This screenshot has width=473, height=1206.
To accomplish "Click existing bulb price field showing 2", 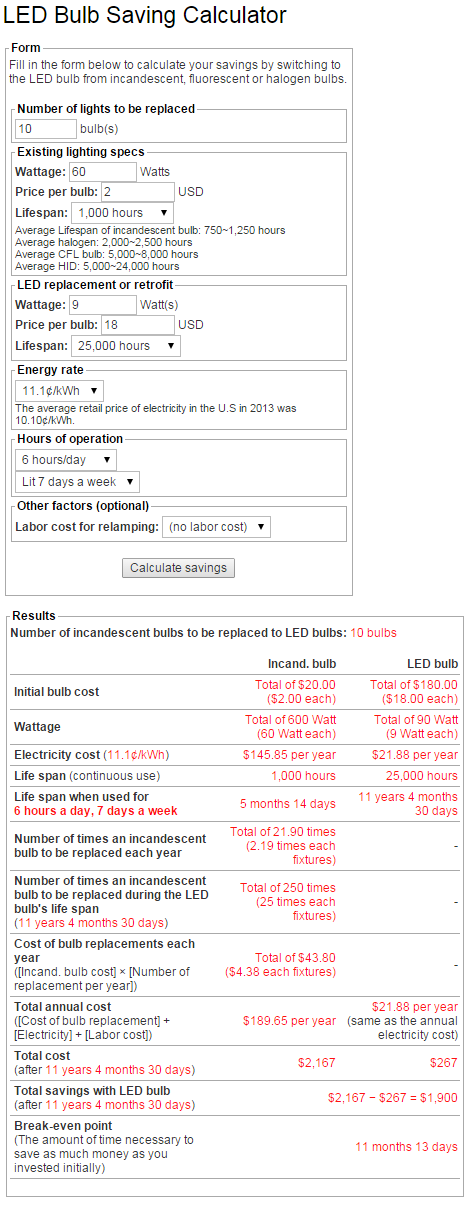I will click(x=137, y=191).
